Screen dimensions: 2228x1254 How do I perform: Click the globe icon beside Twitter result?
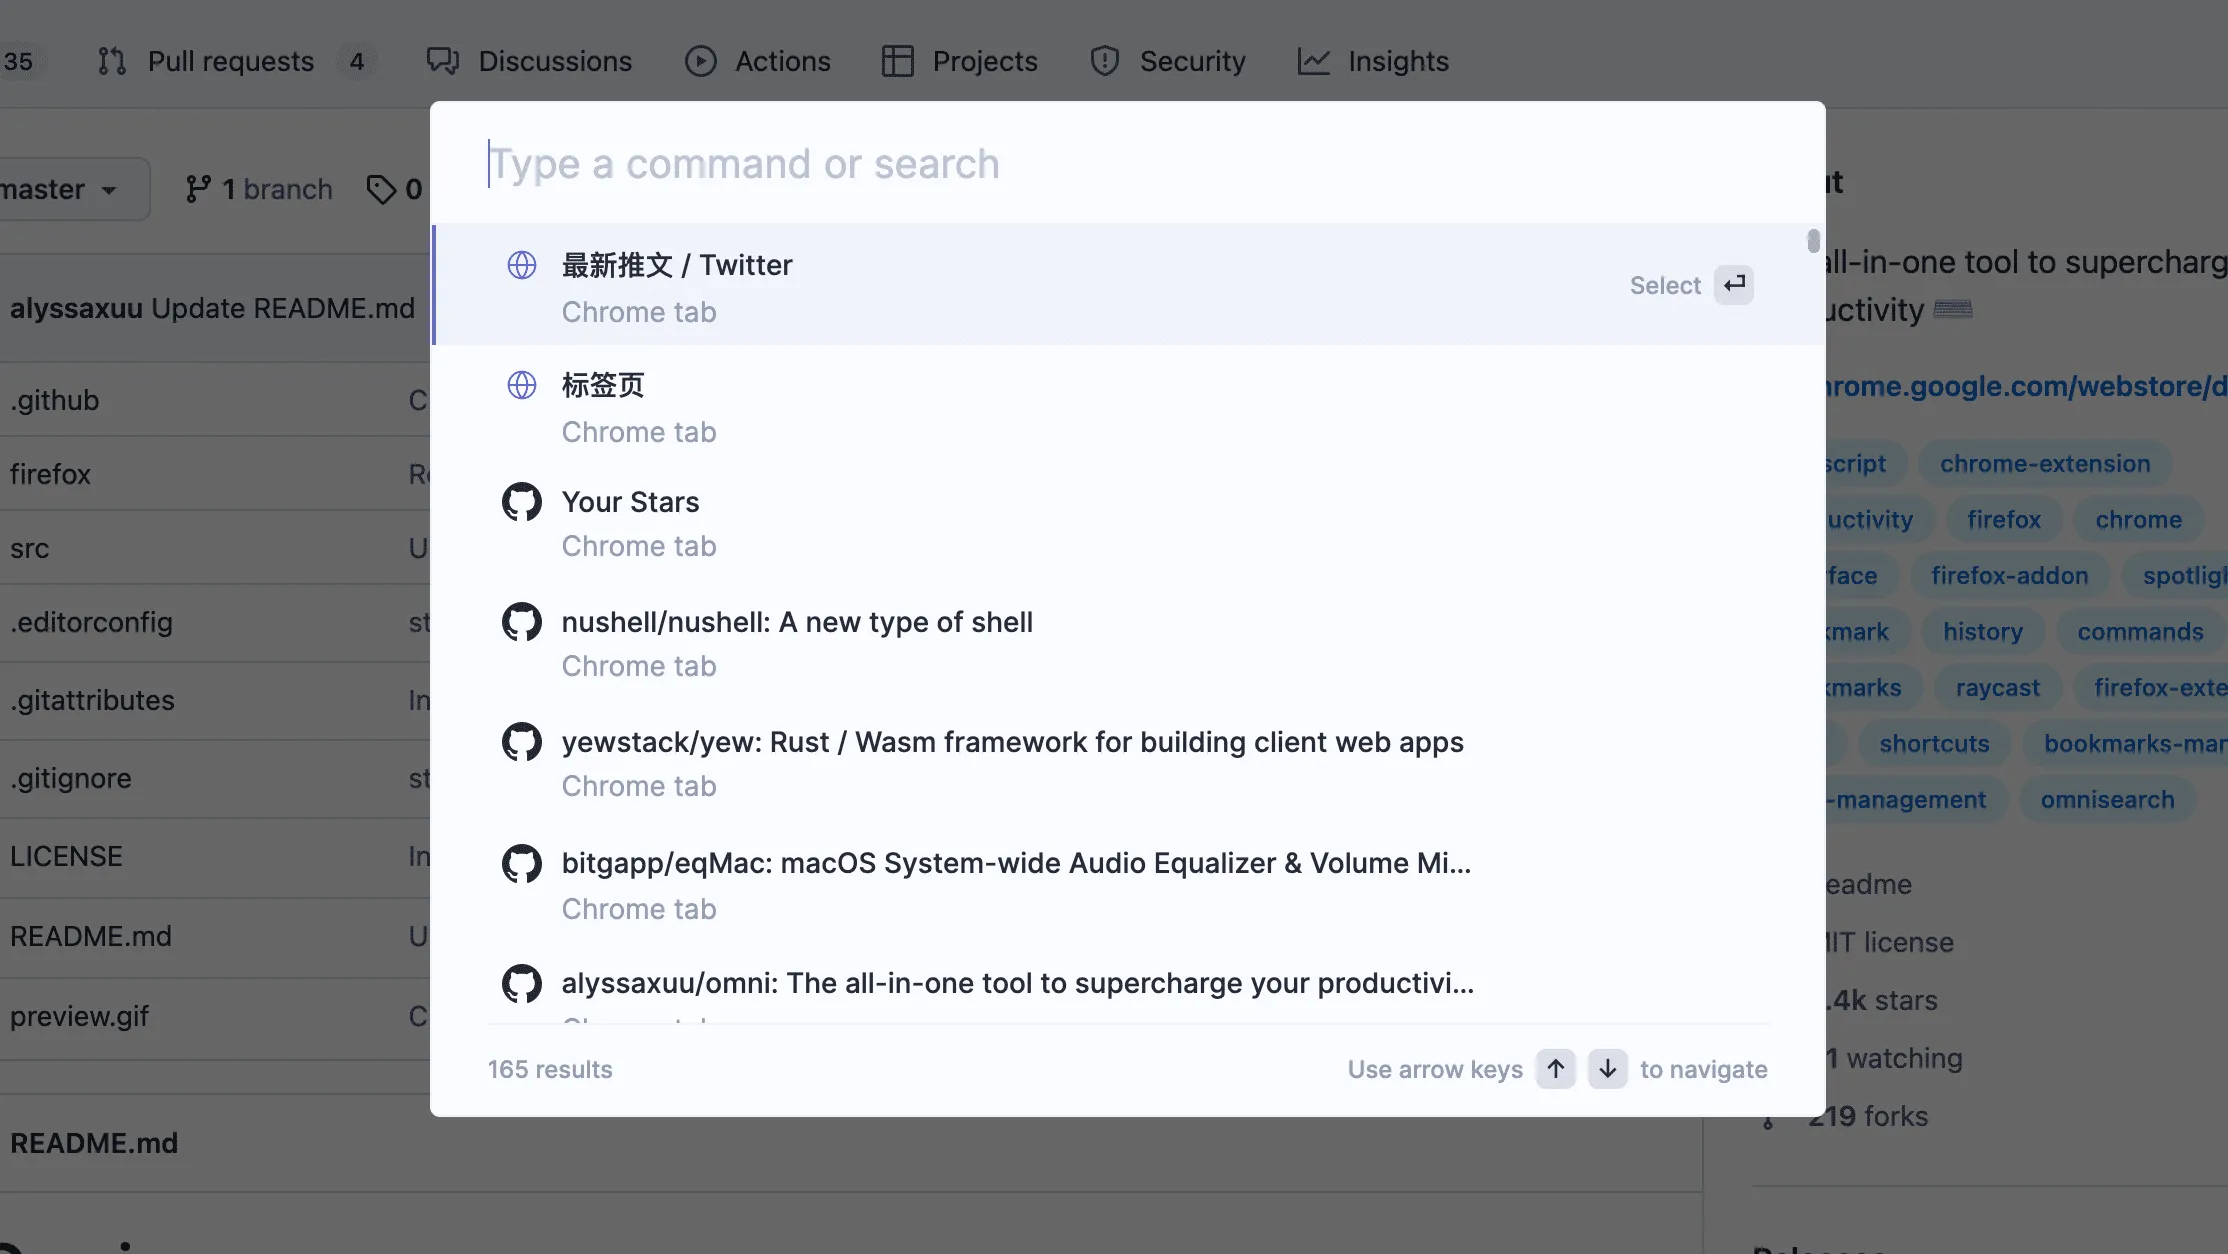pos(522,265)
